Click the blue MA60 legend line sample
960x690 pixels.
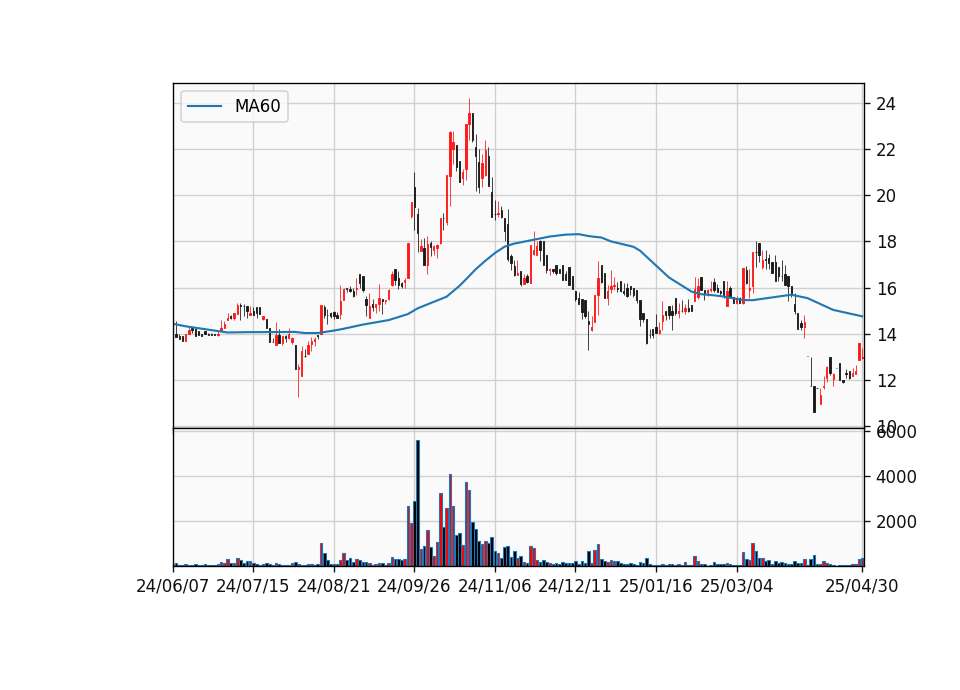coord(204,106)
